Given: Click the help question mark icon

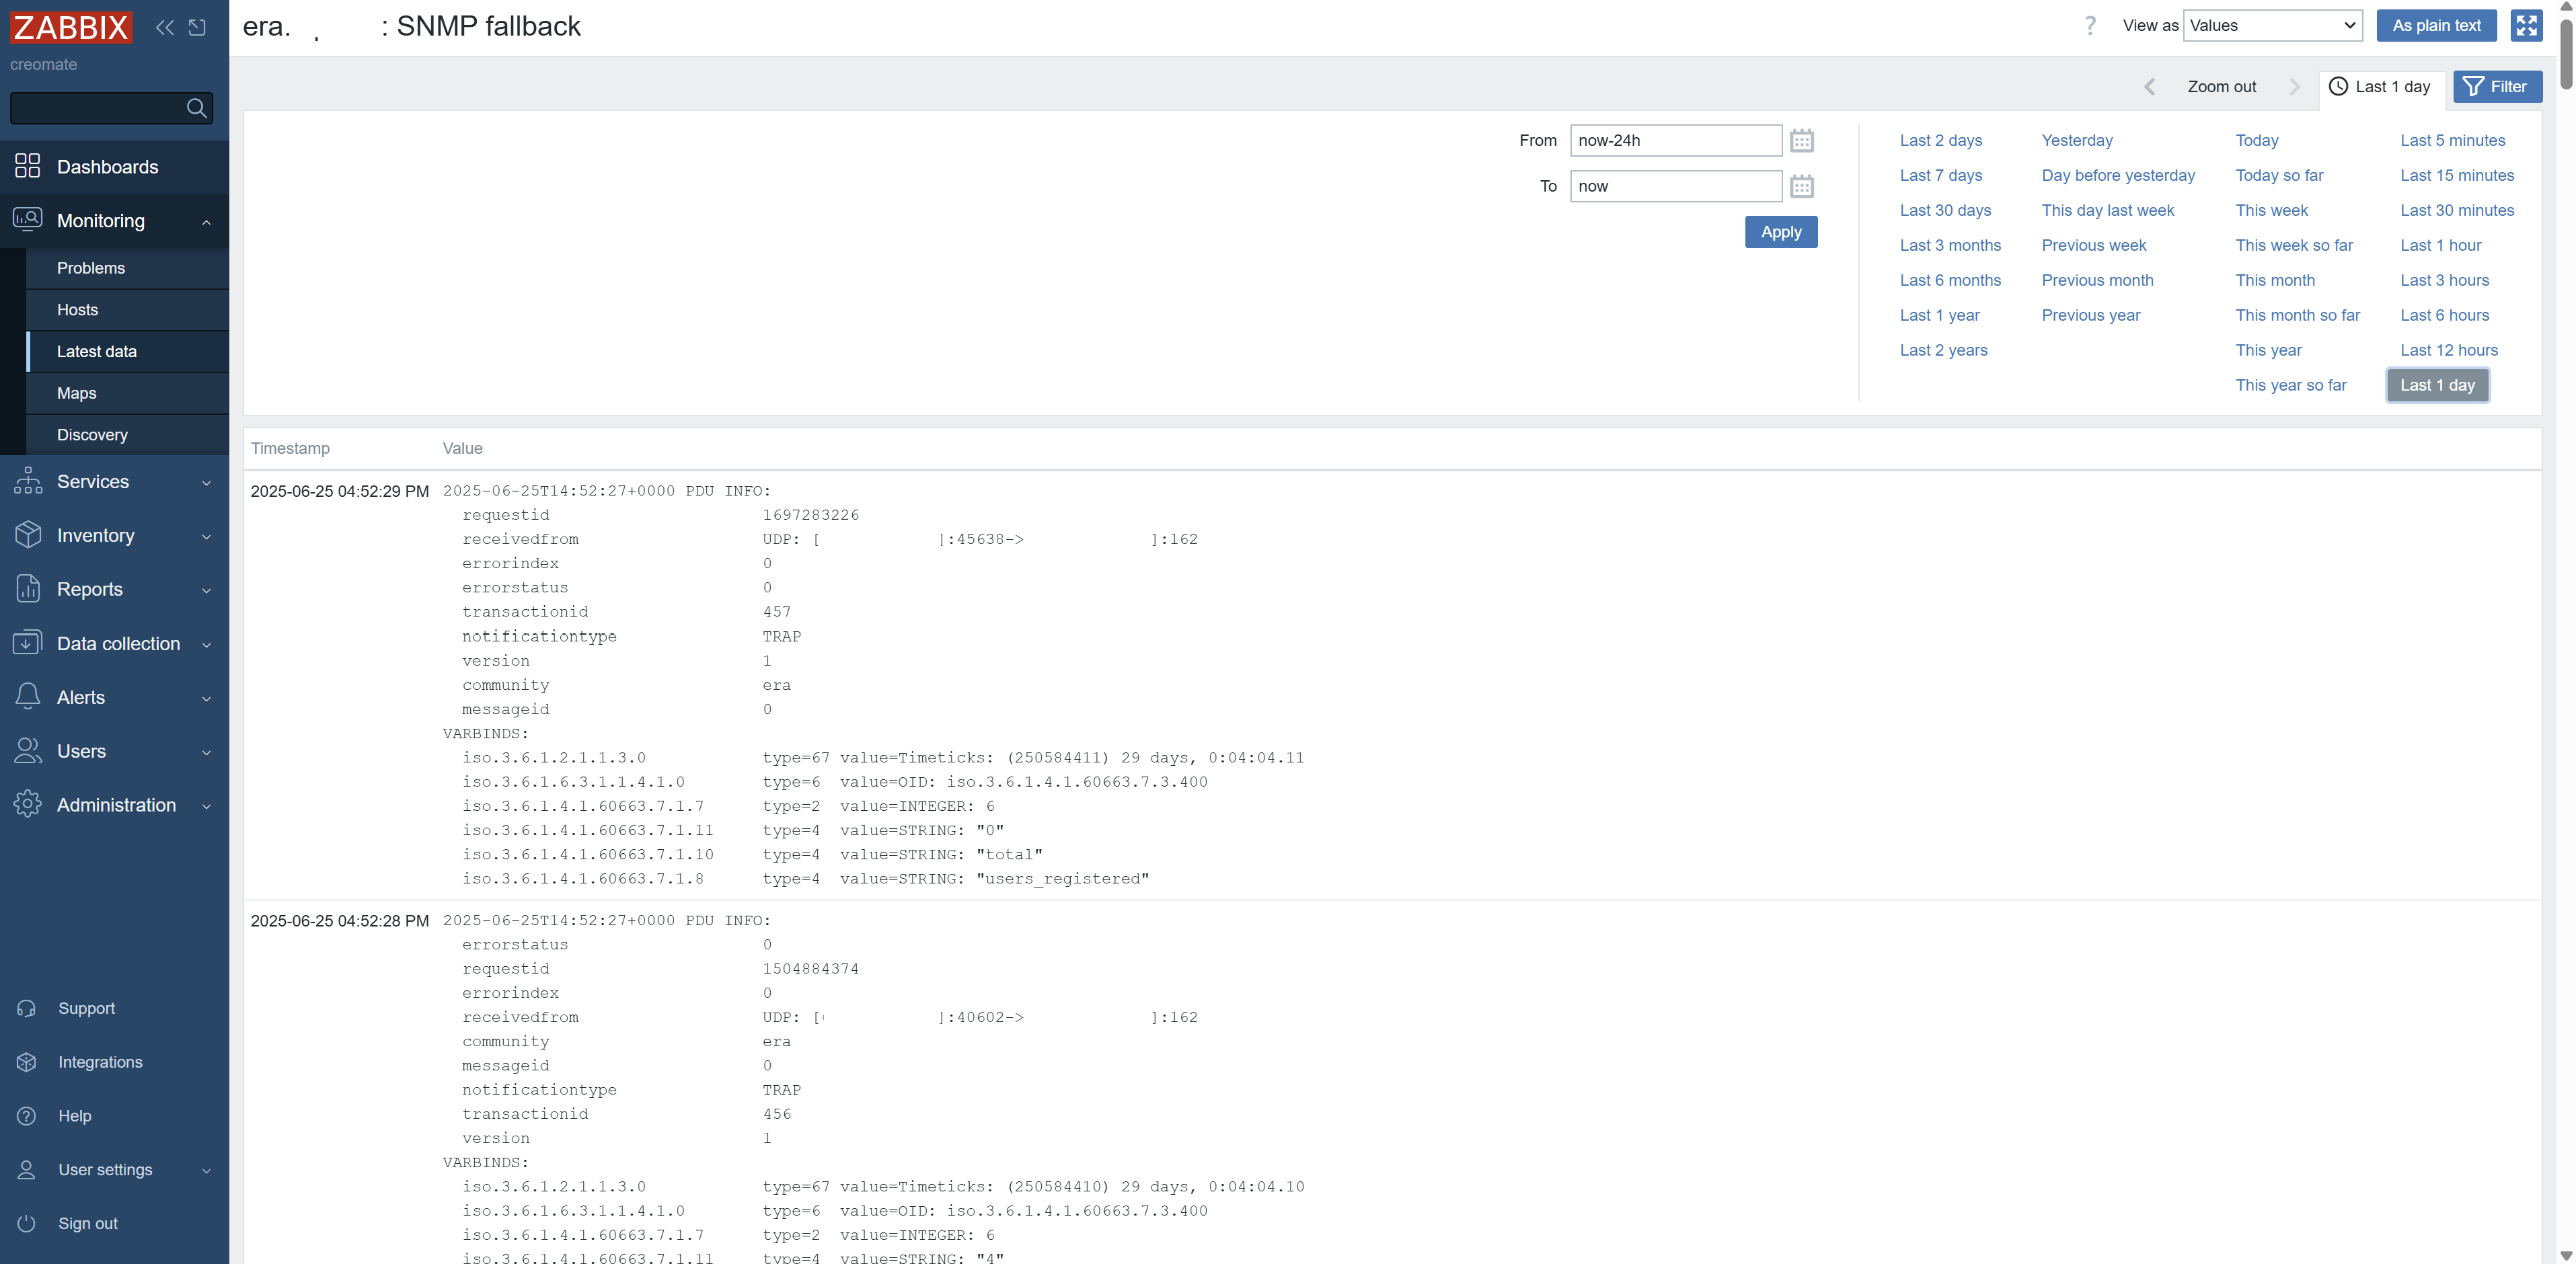Looking at the screenshot, I should 2089,26.
